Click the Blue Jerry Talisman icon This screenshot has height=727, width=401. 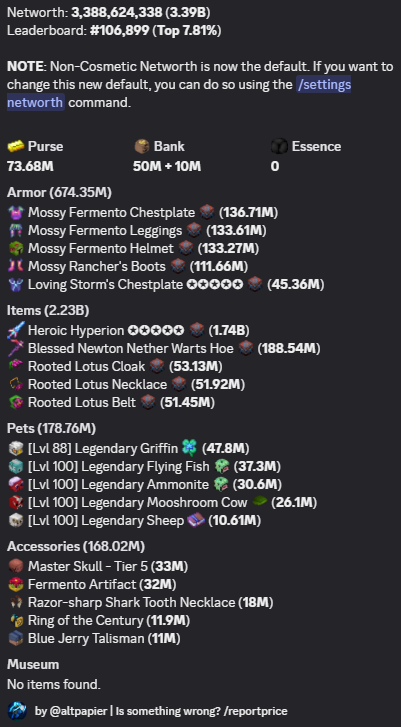[16, 638]
